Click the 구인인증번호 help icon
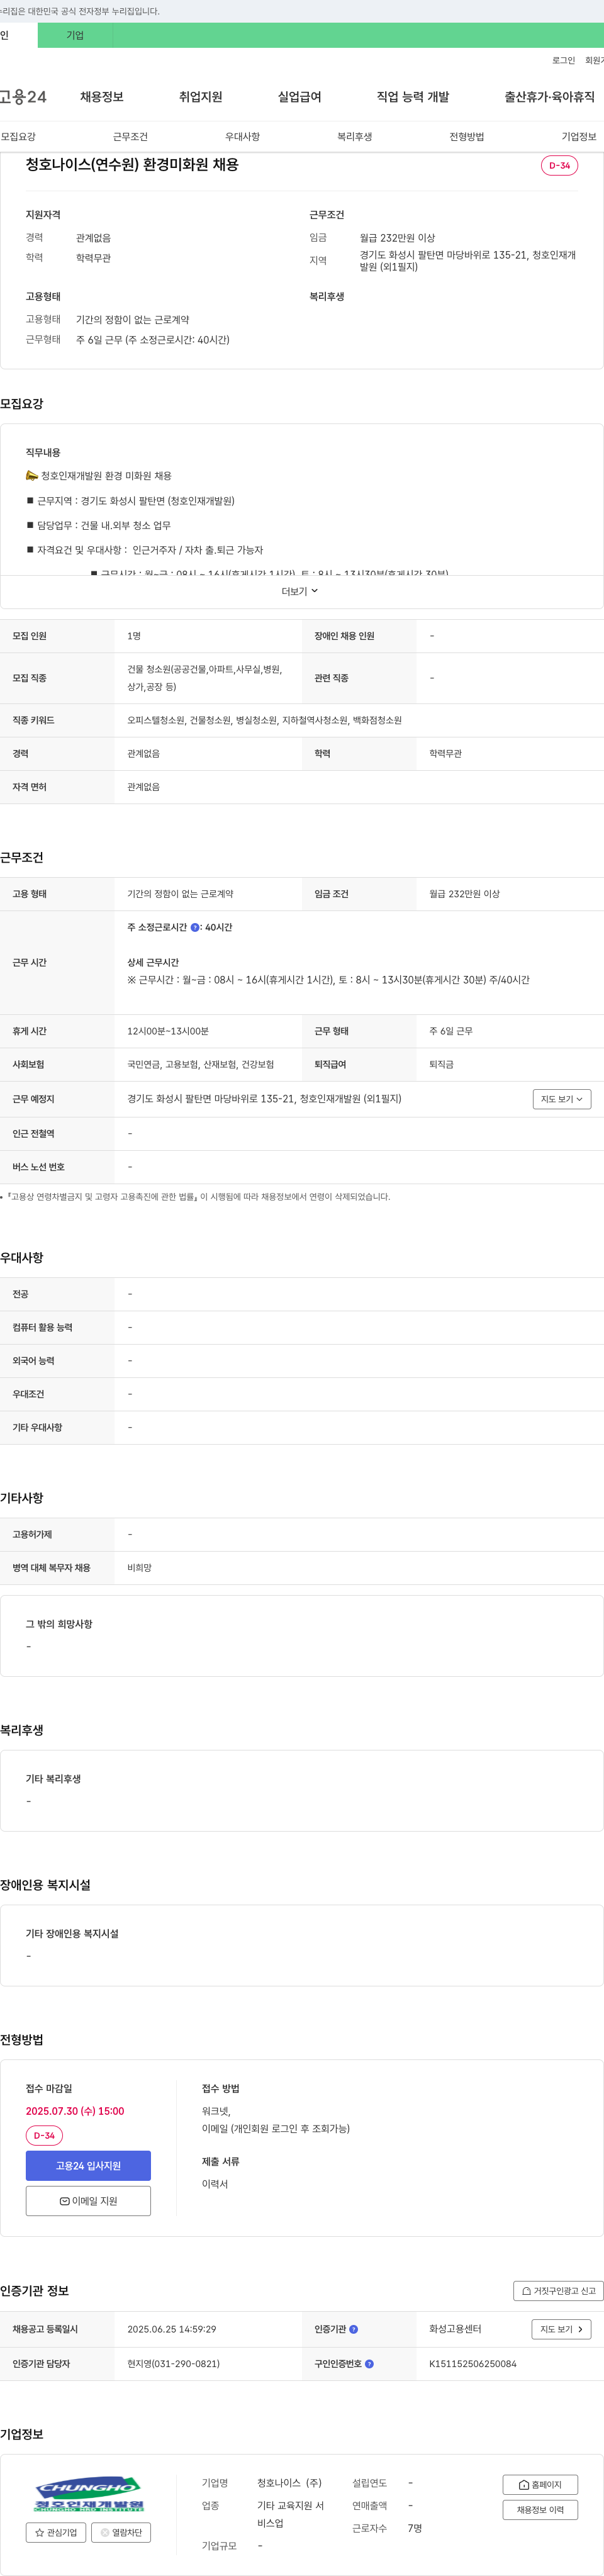This screenshot has height=2576, width=604. coord(369,2364)
